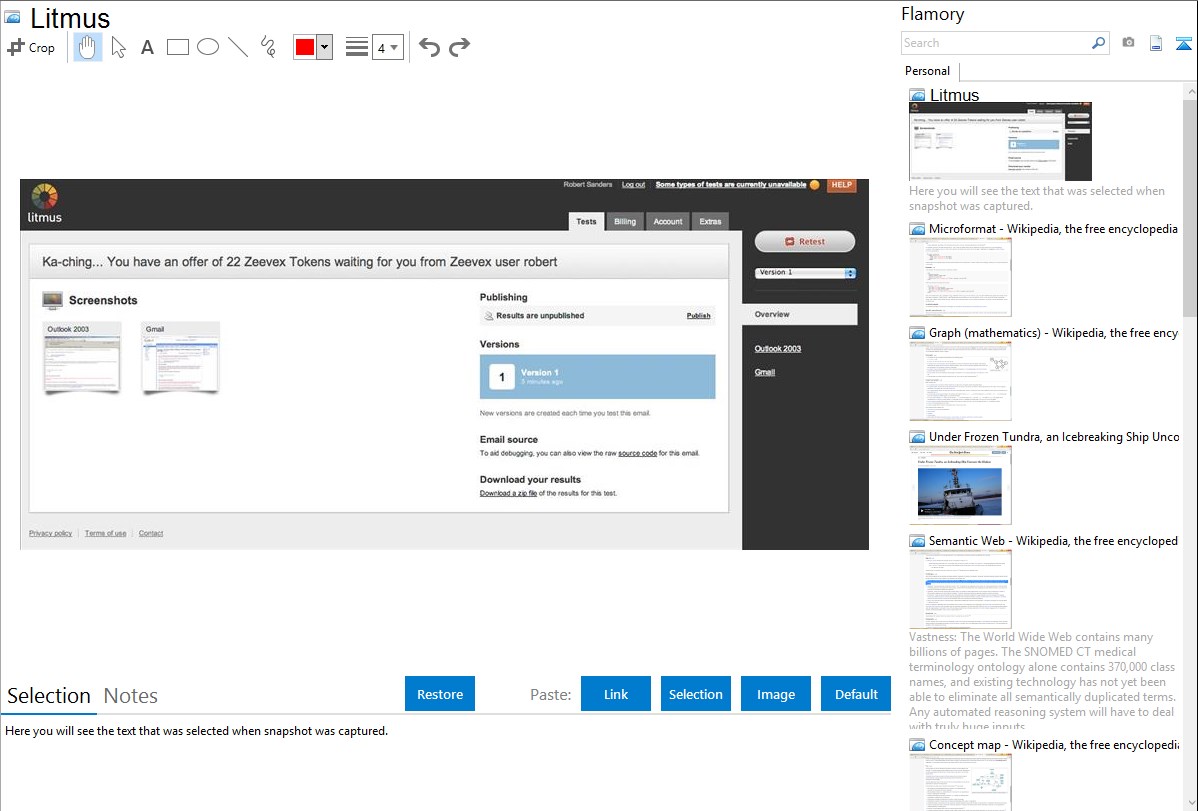Open the Personal tab
1198x811 pixels.
coord(927,71)
